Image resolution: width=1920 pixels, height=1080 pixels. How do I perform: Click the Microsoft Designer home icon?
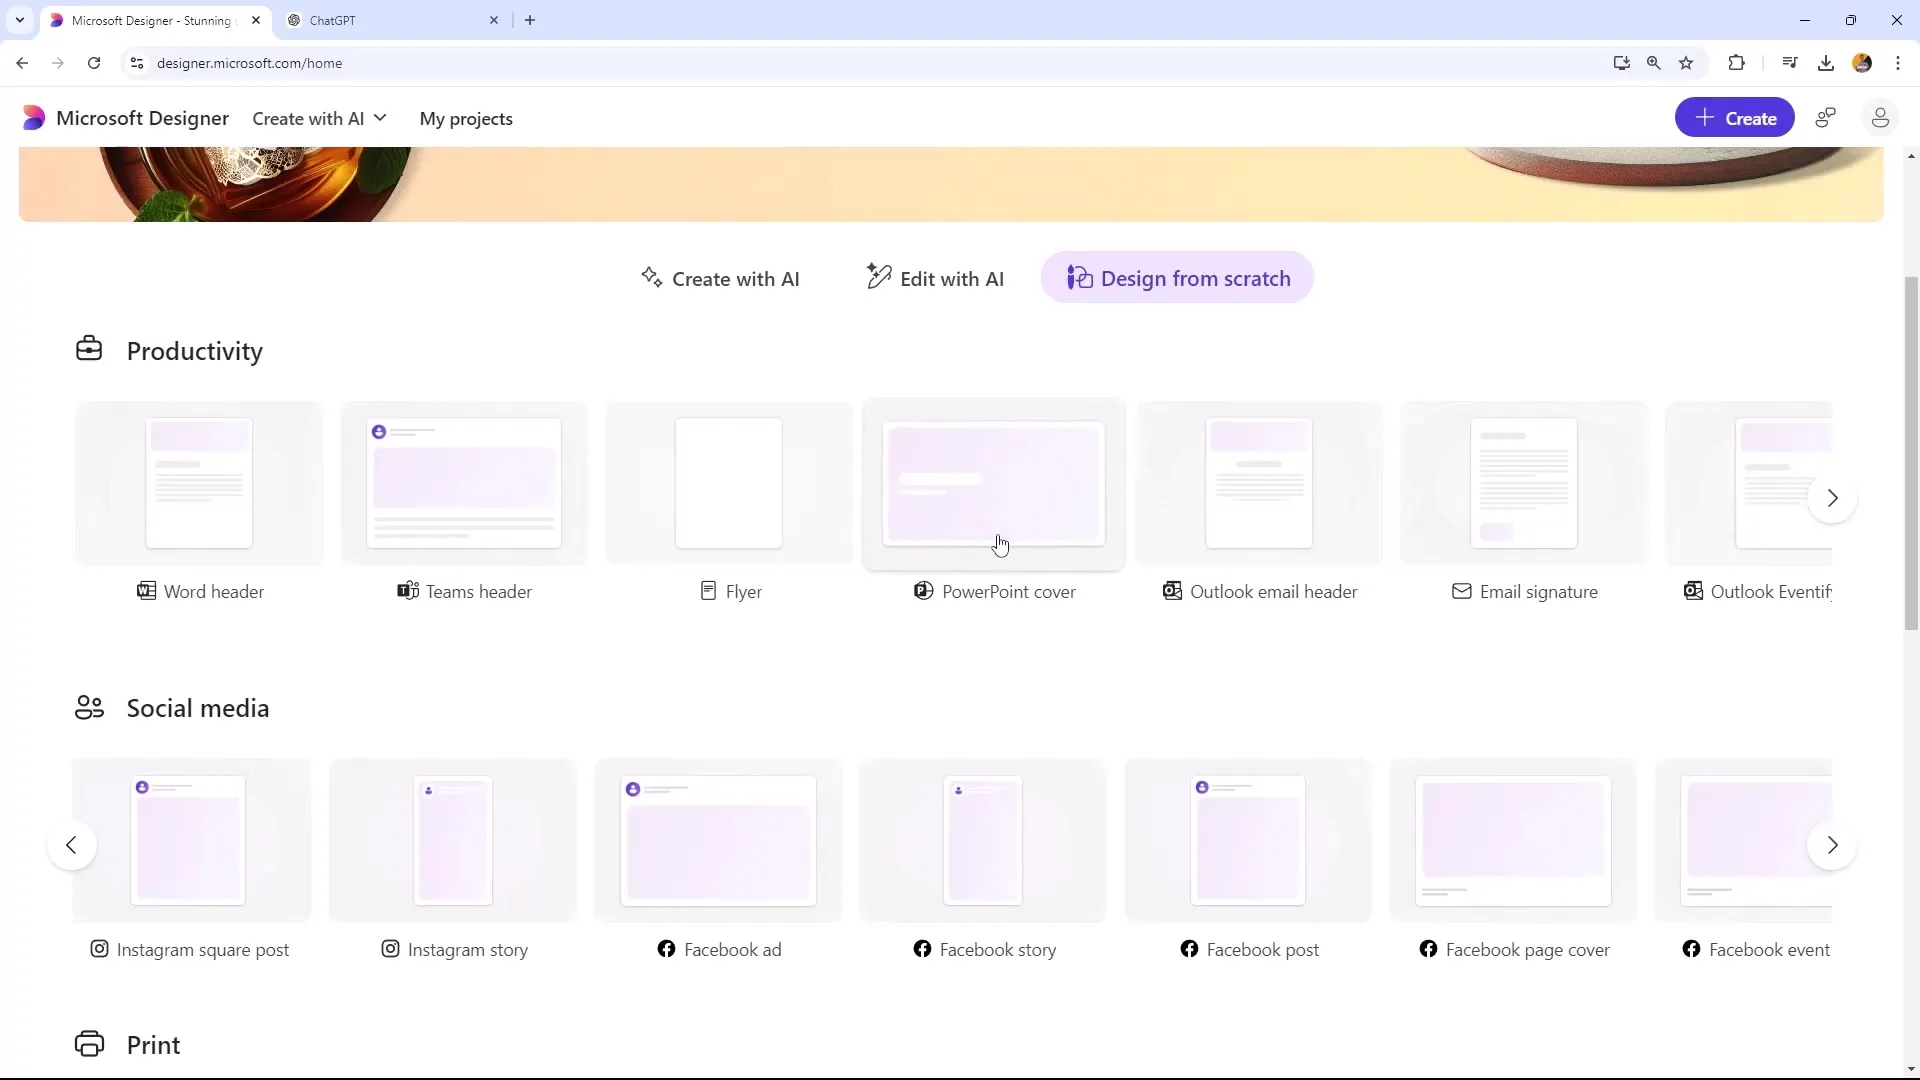click(33, 117)
